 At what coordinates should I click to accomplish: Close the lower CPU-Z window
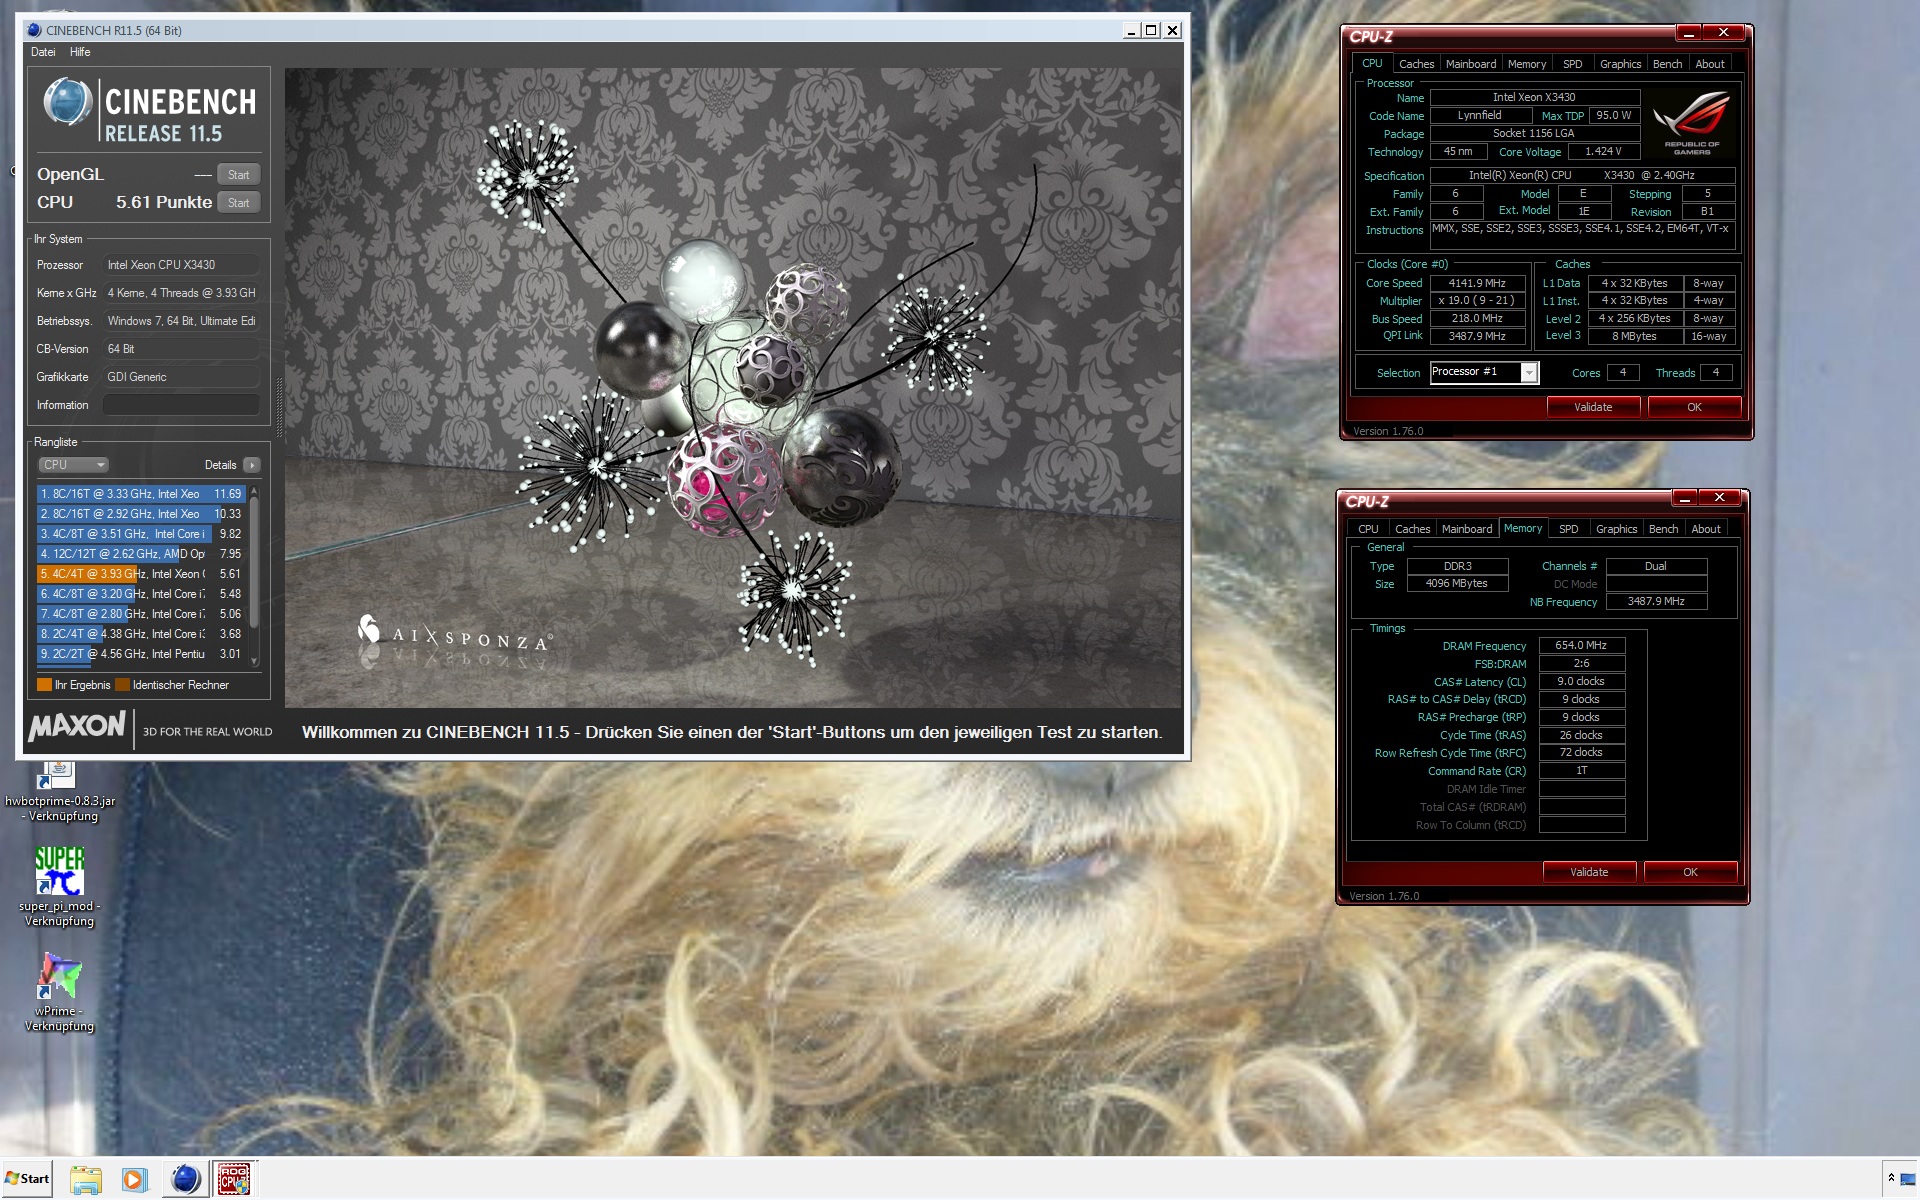1719,498
